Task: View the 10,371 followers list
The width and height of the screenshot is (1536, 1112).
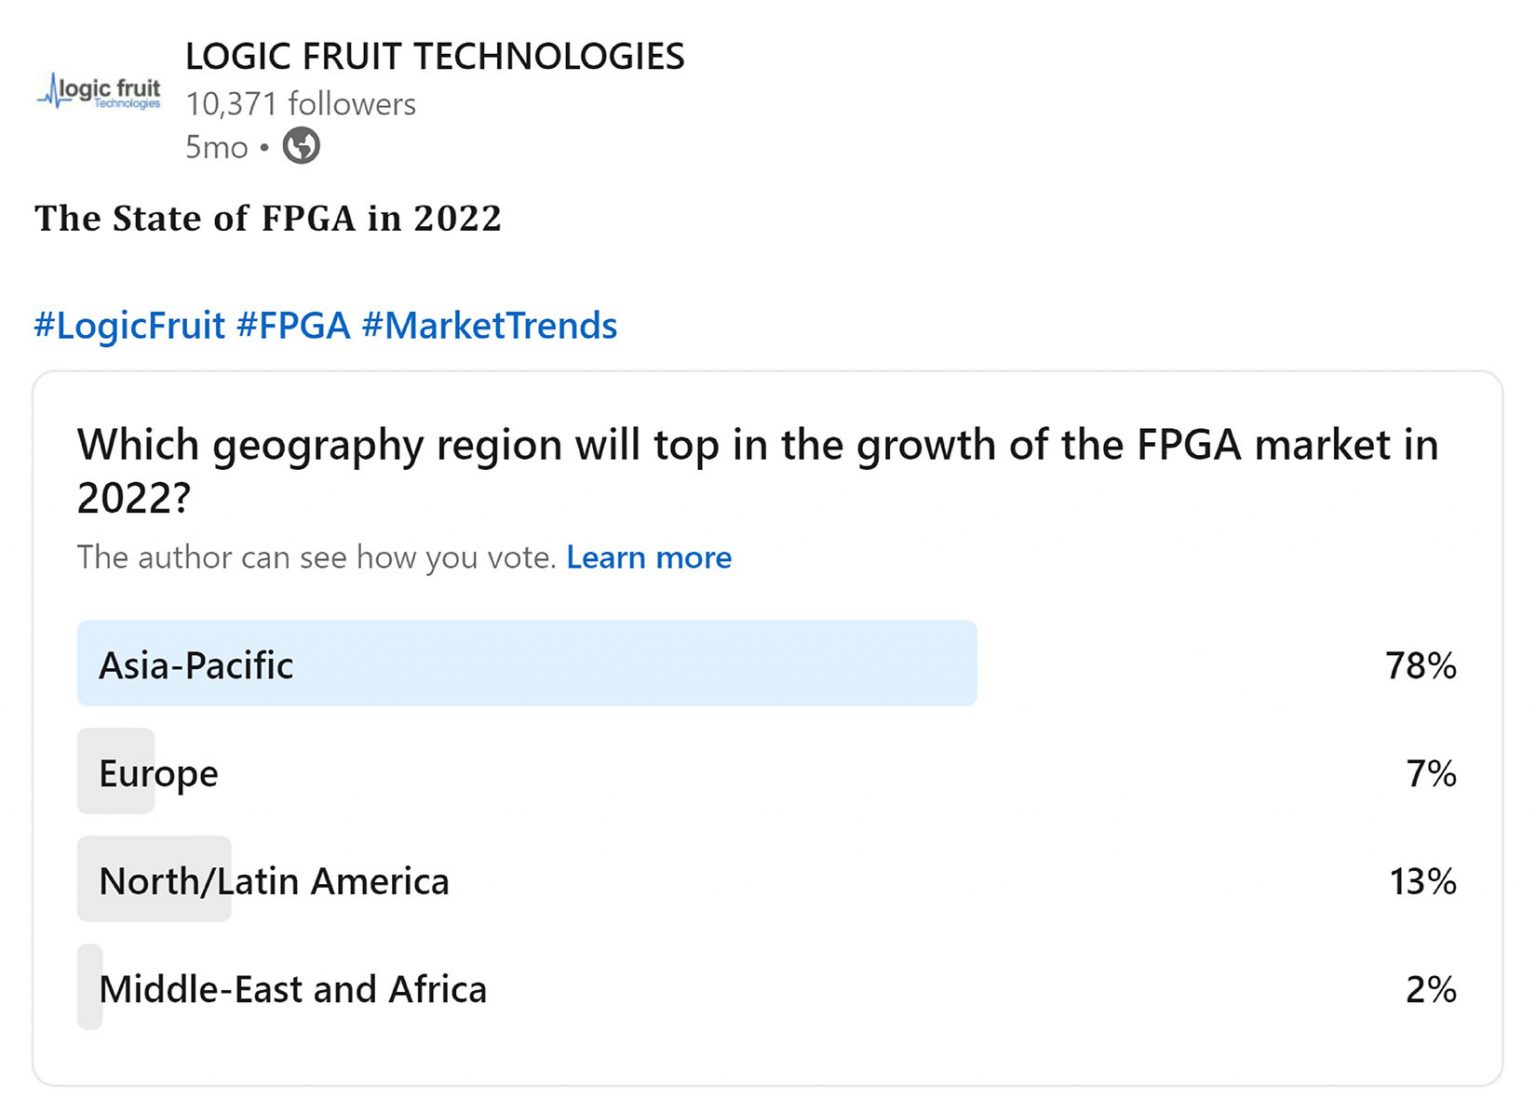Action: 301,103
